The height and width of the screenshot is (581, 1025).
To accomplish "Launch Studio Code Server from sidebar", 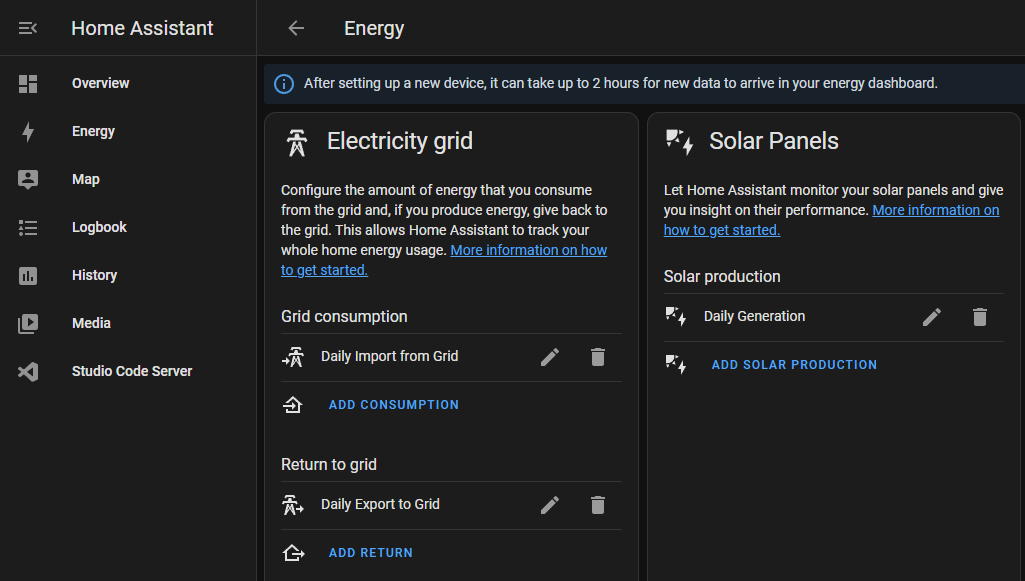I will click(x=131, y=372).
